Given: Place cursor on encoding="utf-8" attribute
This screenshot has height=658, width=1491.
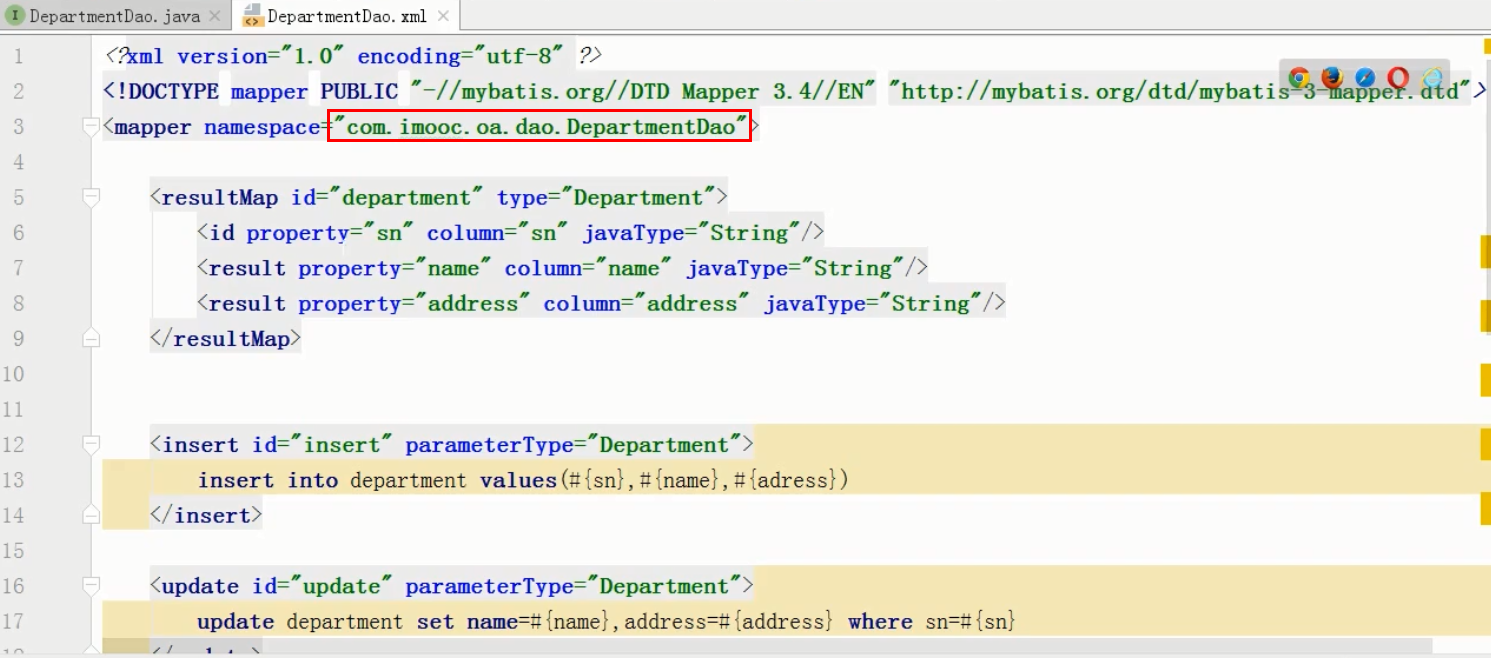Looking at the screenshot, I should pos(461,56).
